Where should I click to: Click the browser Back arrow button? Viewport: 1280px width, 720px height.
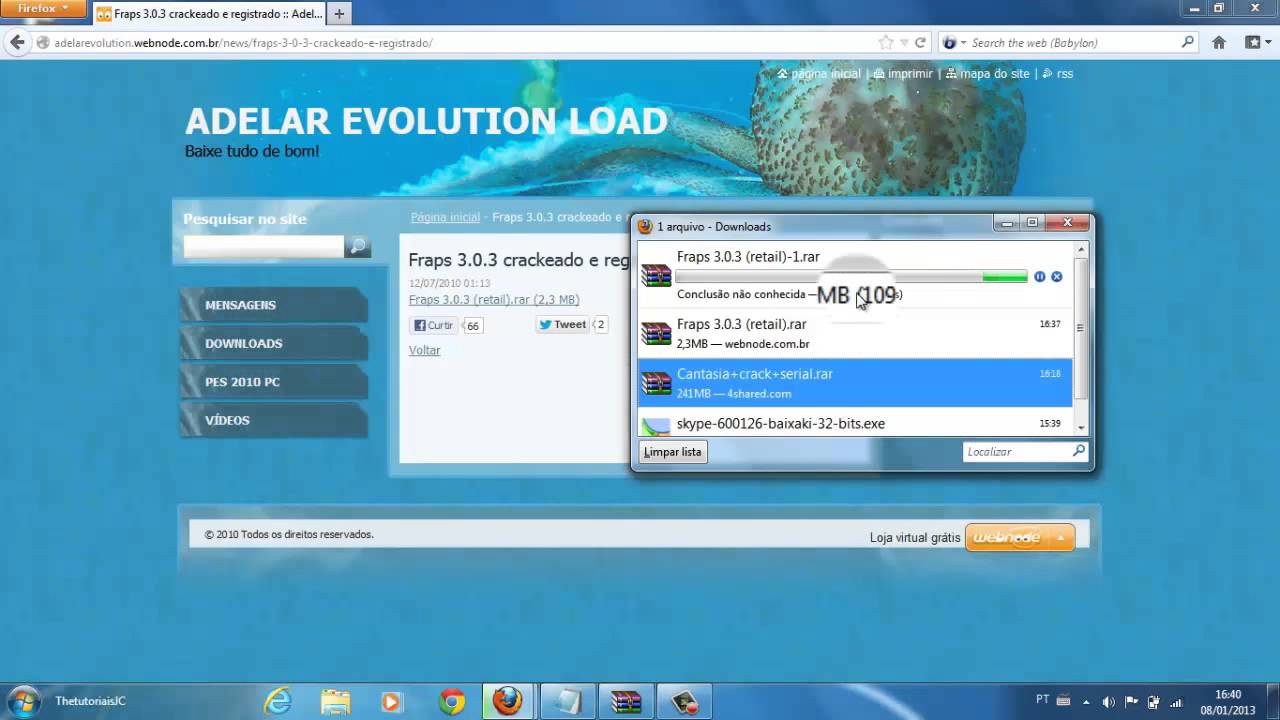[17, 43]
